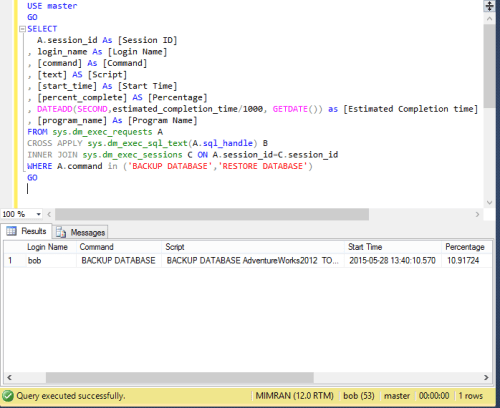Viewport: 500px width, 408px height.
Task: Select the '2015-05-28 13:40:10.570' start time cell
Action: [393, 260]
